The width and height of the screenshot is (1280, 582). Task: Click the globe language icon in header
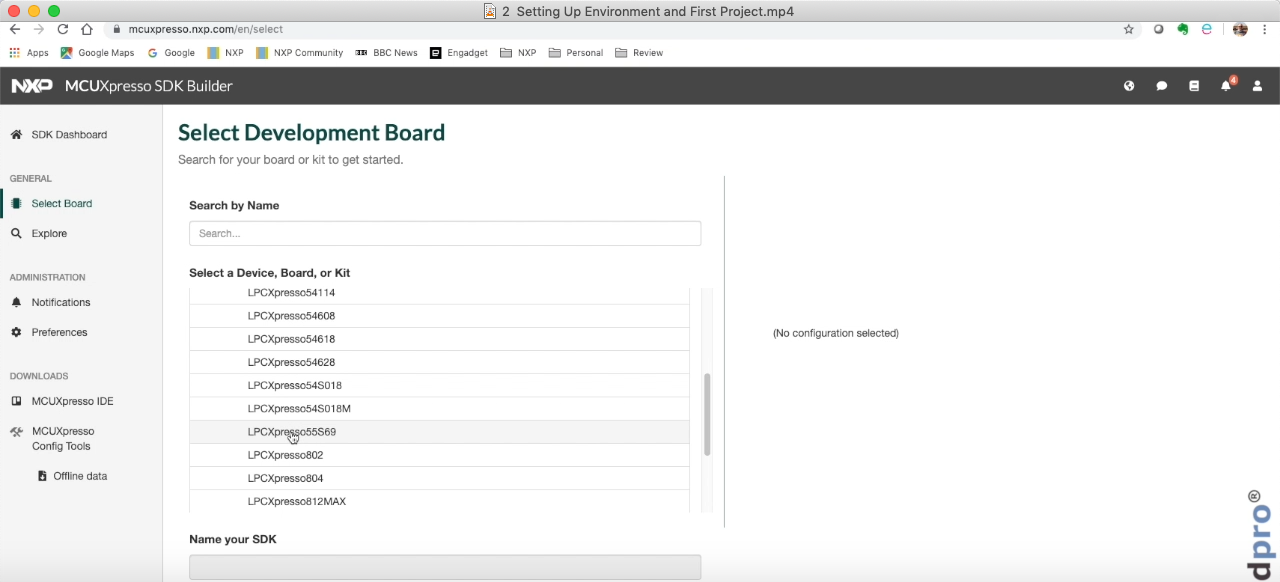[x=1129, y=86]
